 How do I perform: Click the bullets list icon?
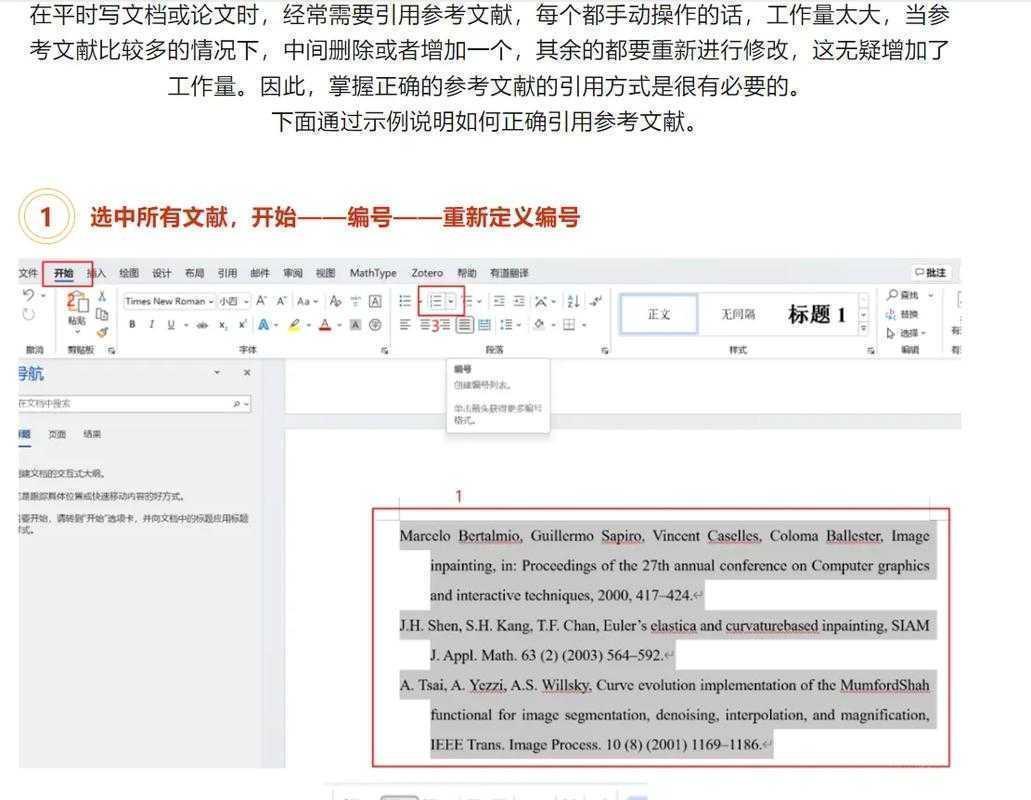[404, 300]
